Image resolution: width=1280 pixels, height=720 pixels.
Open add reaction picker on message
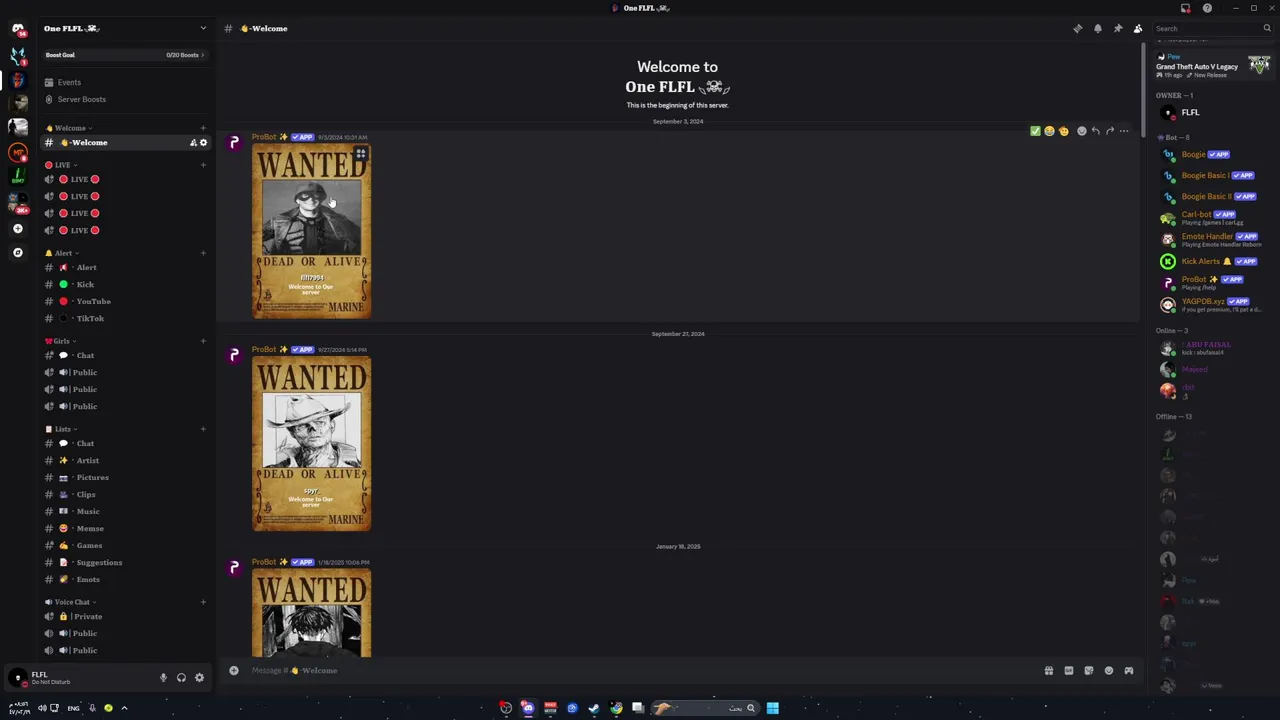[1082, 131]
